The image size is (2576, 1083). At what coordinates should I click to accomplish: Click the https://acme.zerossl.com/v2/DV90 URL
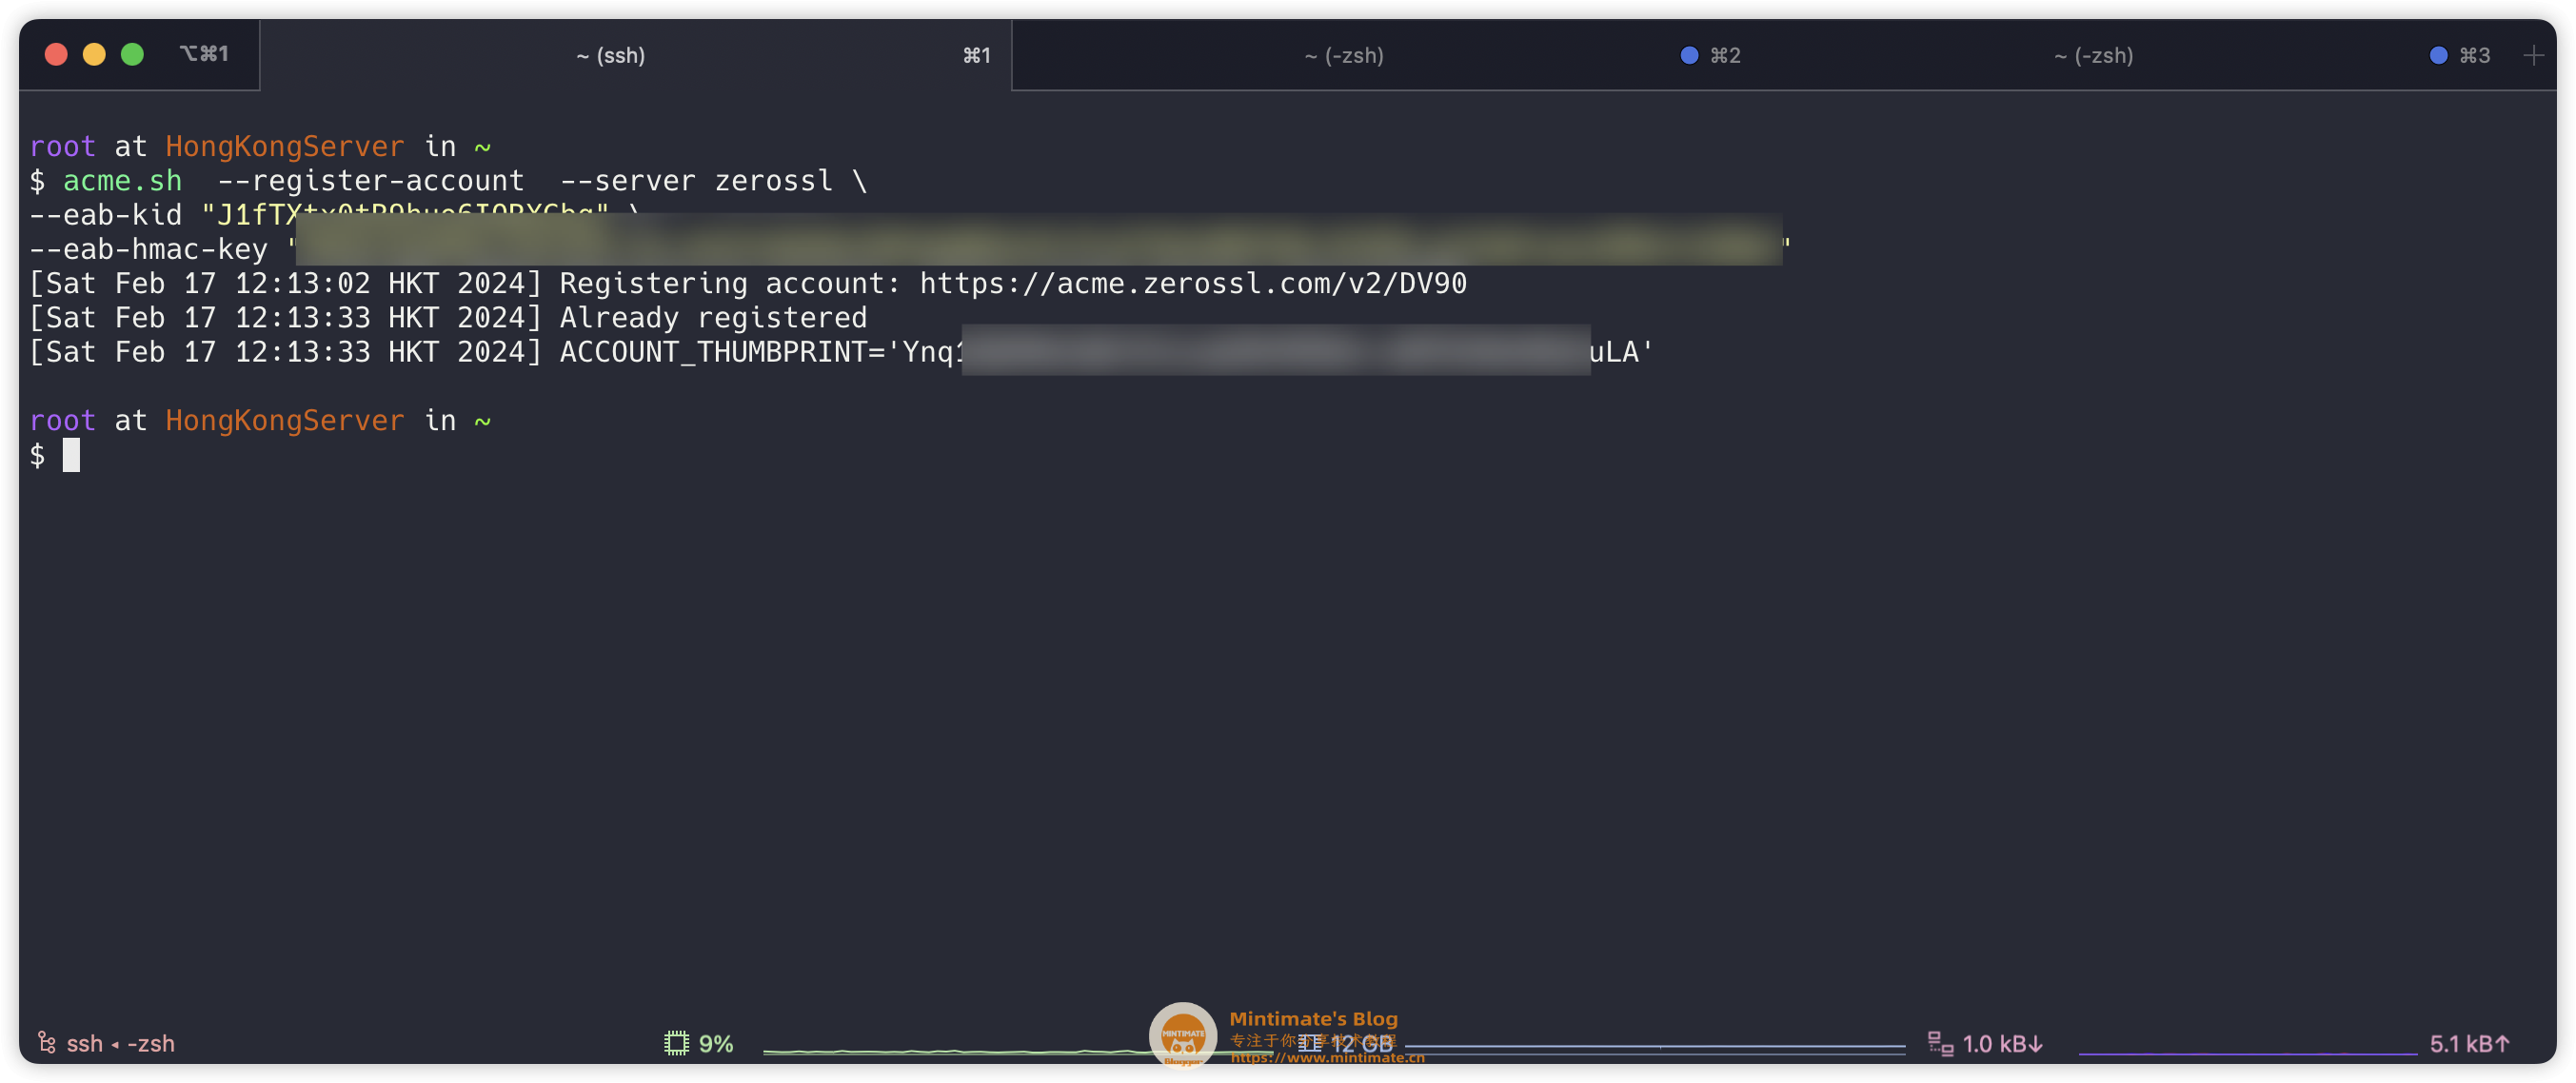point(1192,283)
